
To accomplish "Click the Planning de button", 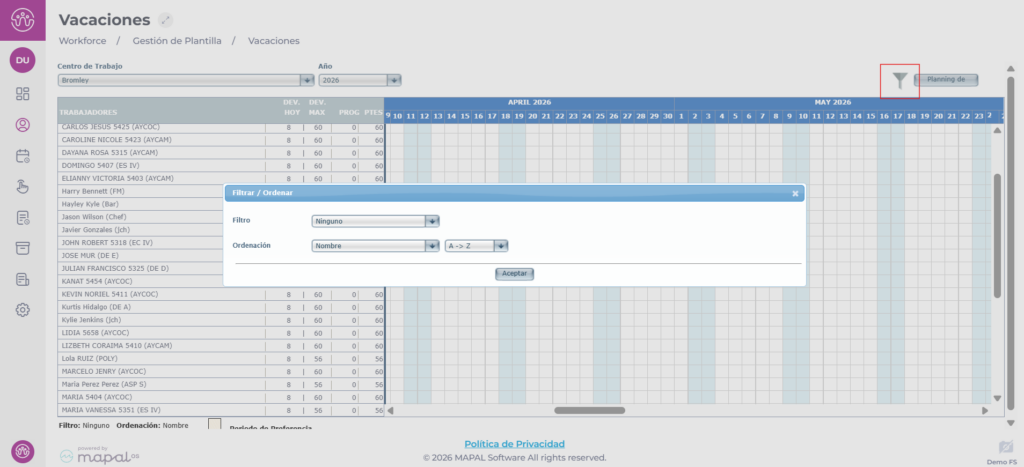I will tap(946, 80).
